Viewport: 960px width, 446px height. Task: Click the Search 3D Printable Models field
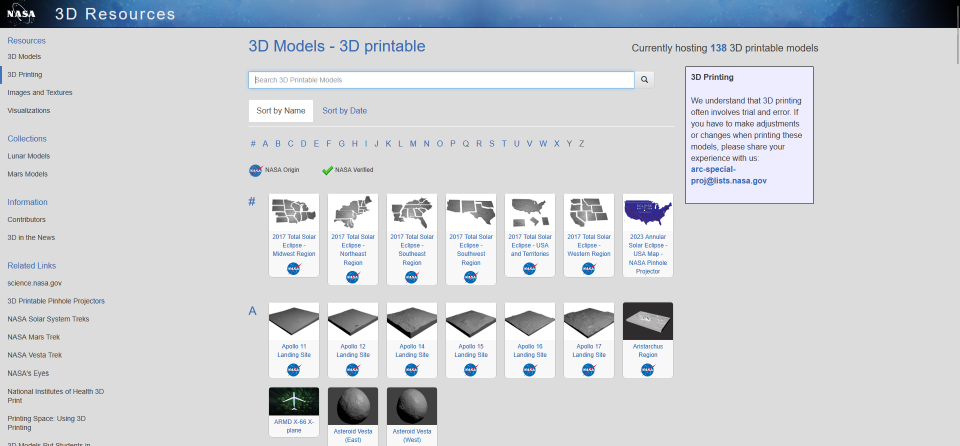coord(441,80)
